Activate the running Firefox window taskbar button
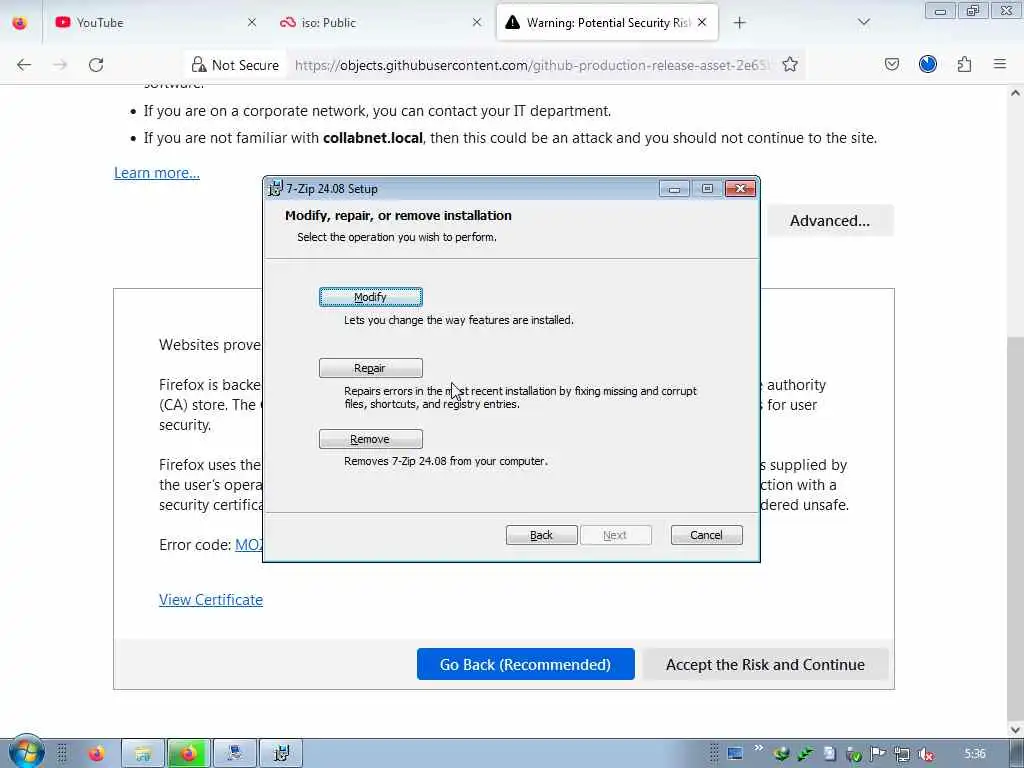1024x768 pixels. [x=189, y=754]
